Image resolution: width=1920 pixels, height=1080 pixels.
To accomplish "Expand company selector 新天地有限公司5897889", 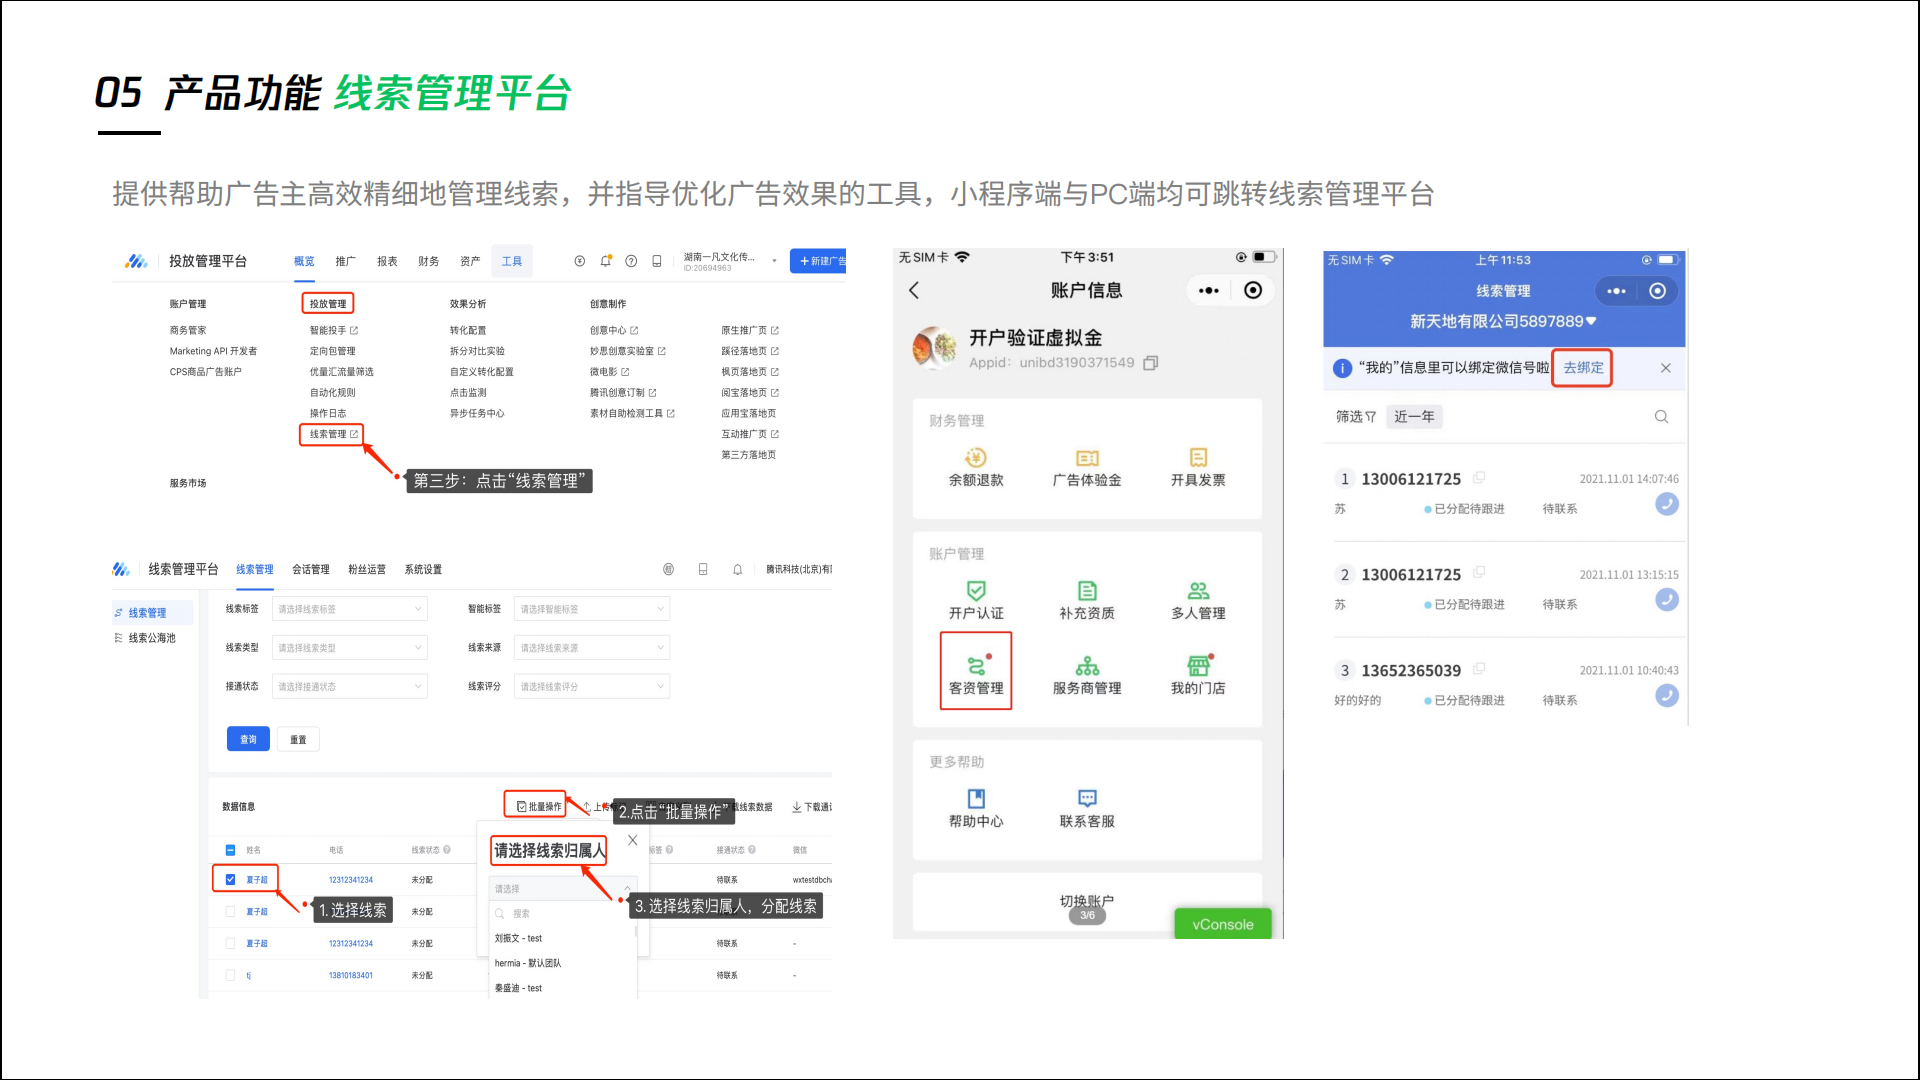I will [x=1503, y=321].
